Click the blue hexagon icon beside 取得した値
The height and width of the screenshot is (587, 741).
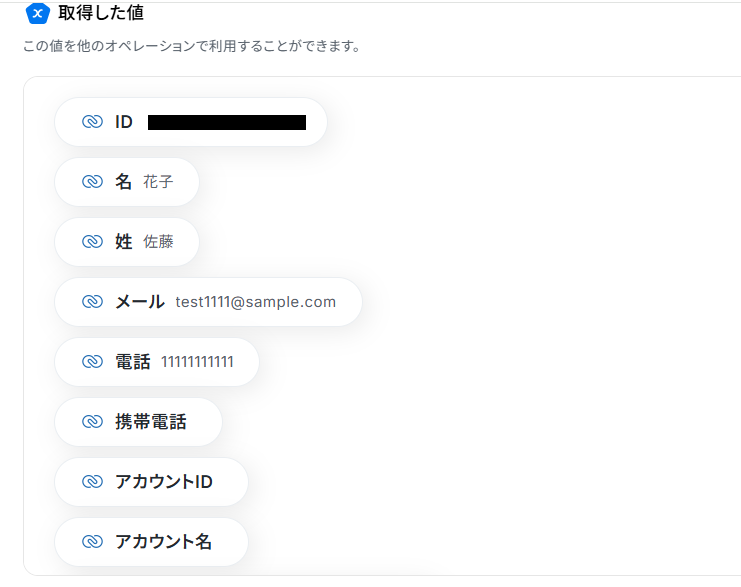pos(37,14)
